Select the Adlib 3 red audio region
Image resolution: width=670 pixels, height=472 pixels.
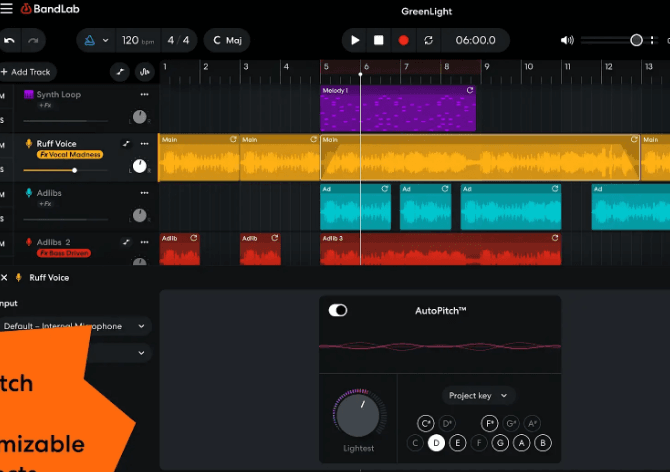pyautogui.click(x=441, y=249)
